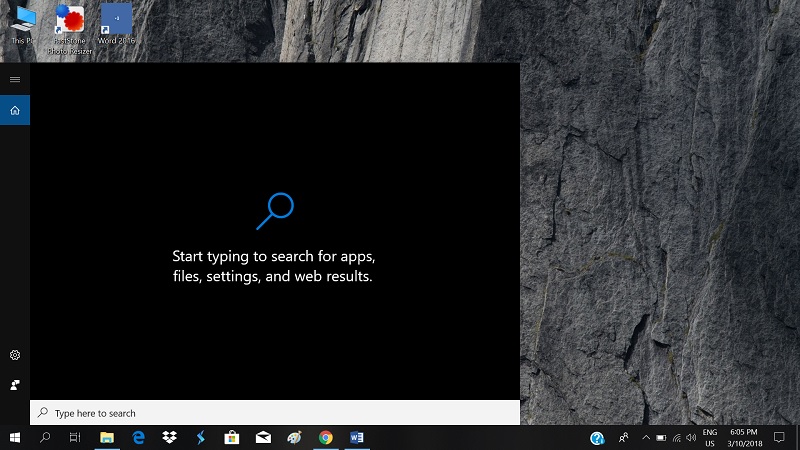
Task: Select Home in search panel sidebar
Action: [x=15, y=110]
